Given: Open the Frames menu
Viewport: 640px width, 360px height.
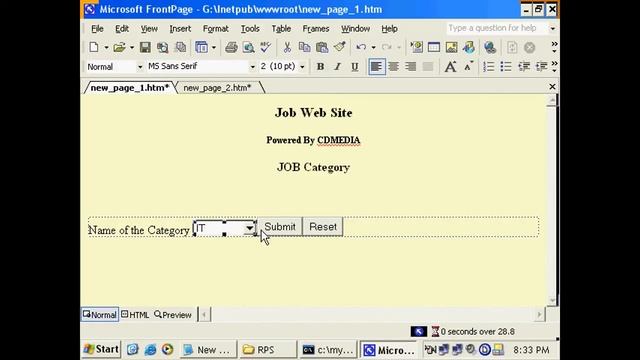Looking at the screenshot, I should [316, 29].
